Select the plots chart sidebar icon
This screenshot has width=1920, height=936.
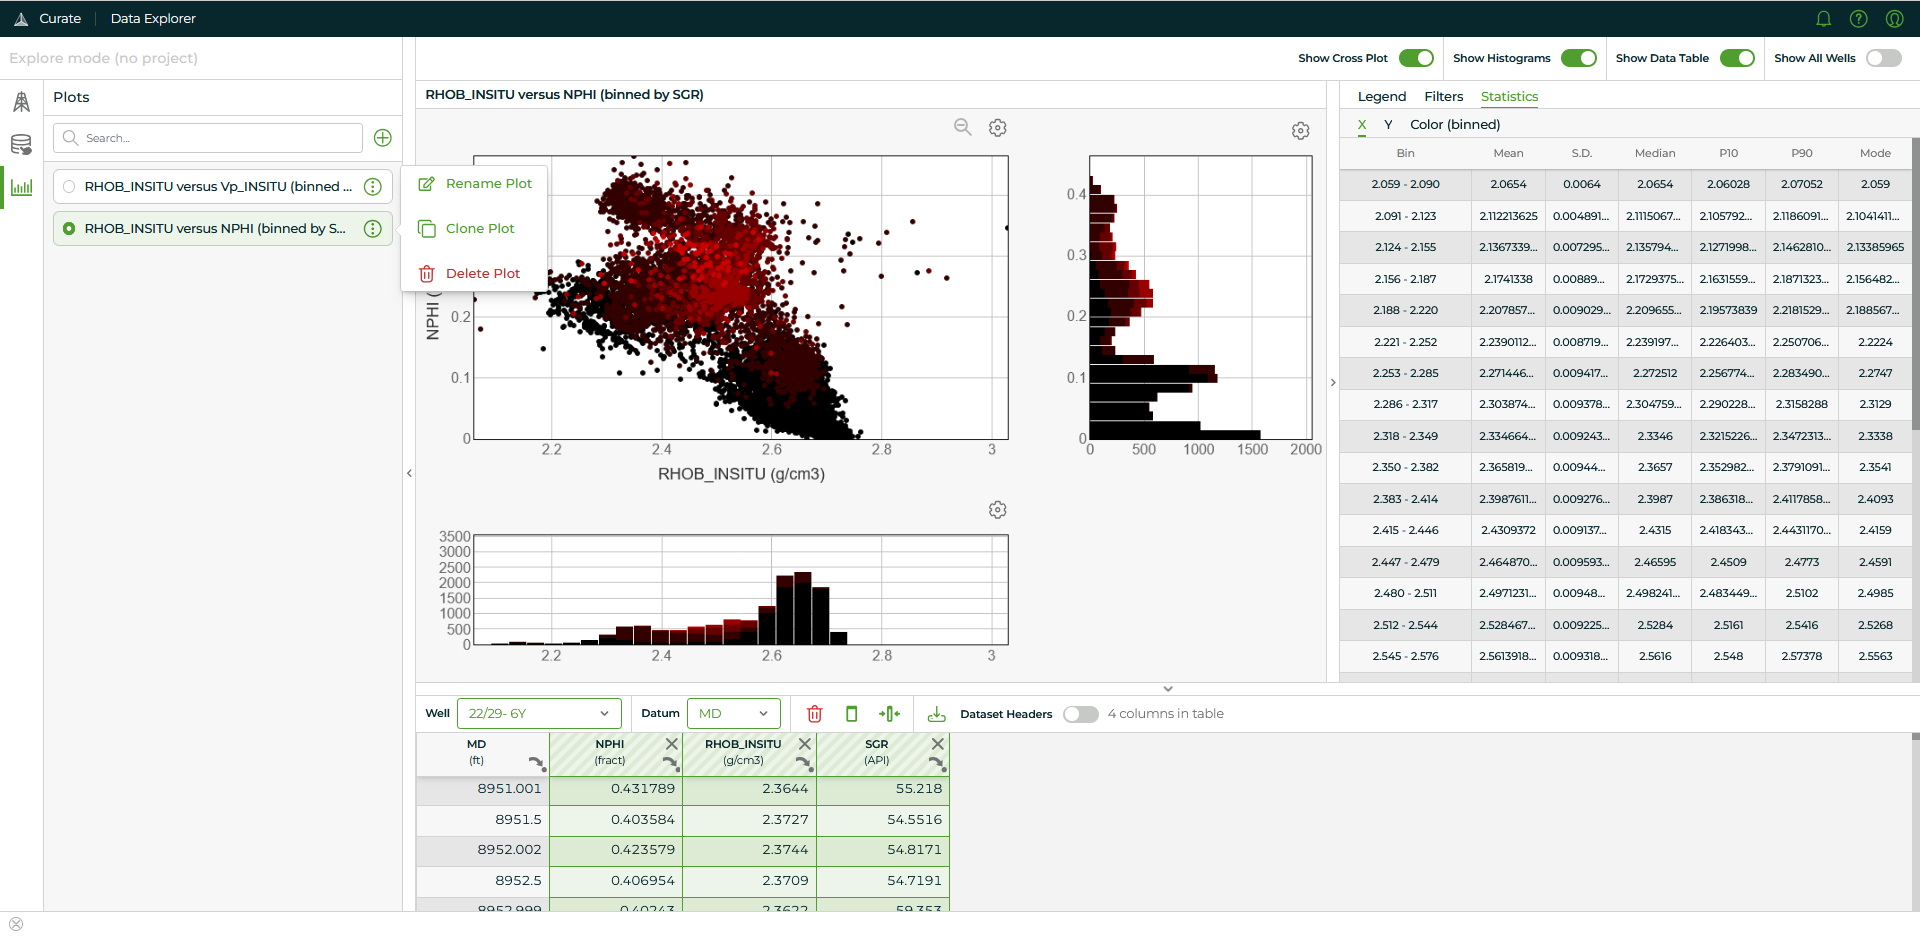[21, 187]
